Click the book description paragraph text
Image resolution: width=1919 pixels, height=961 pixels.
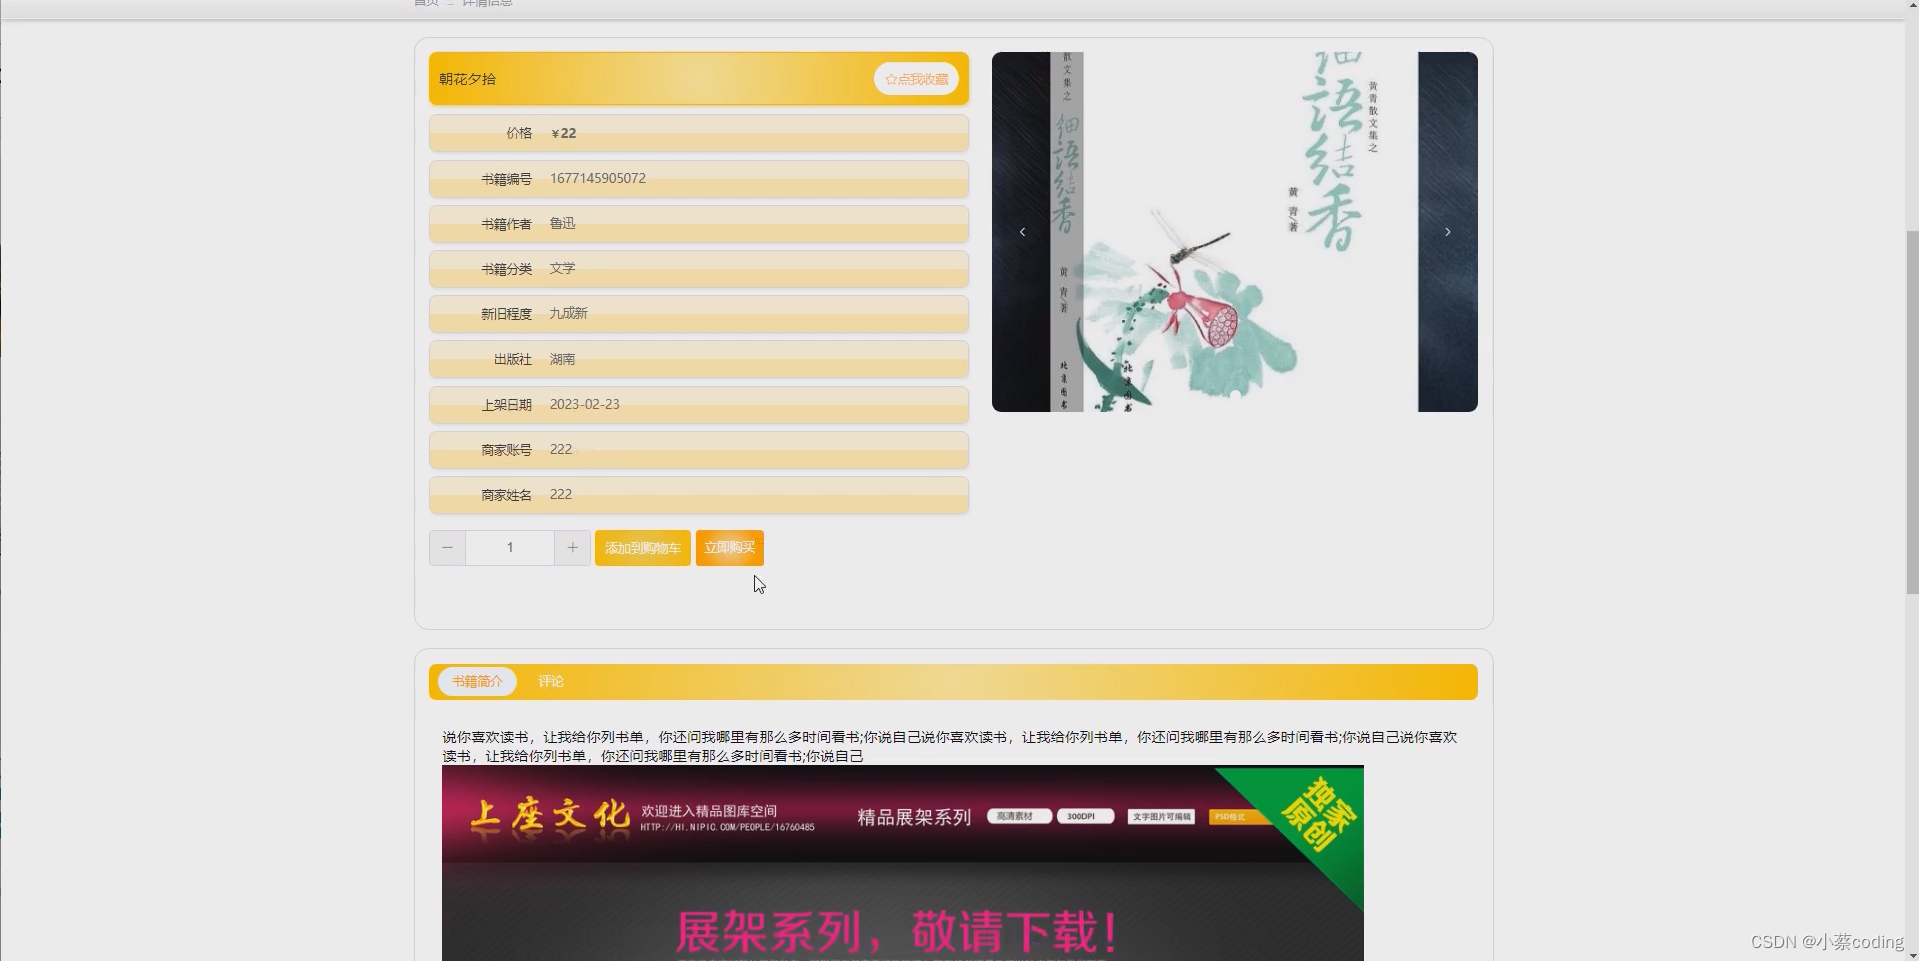pyautogui.click(x=950, y=747)
